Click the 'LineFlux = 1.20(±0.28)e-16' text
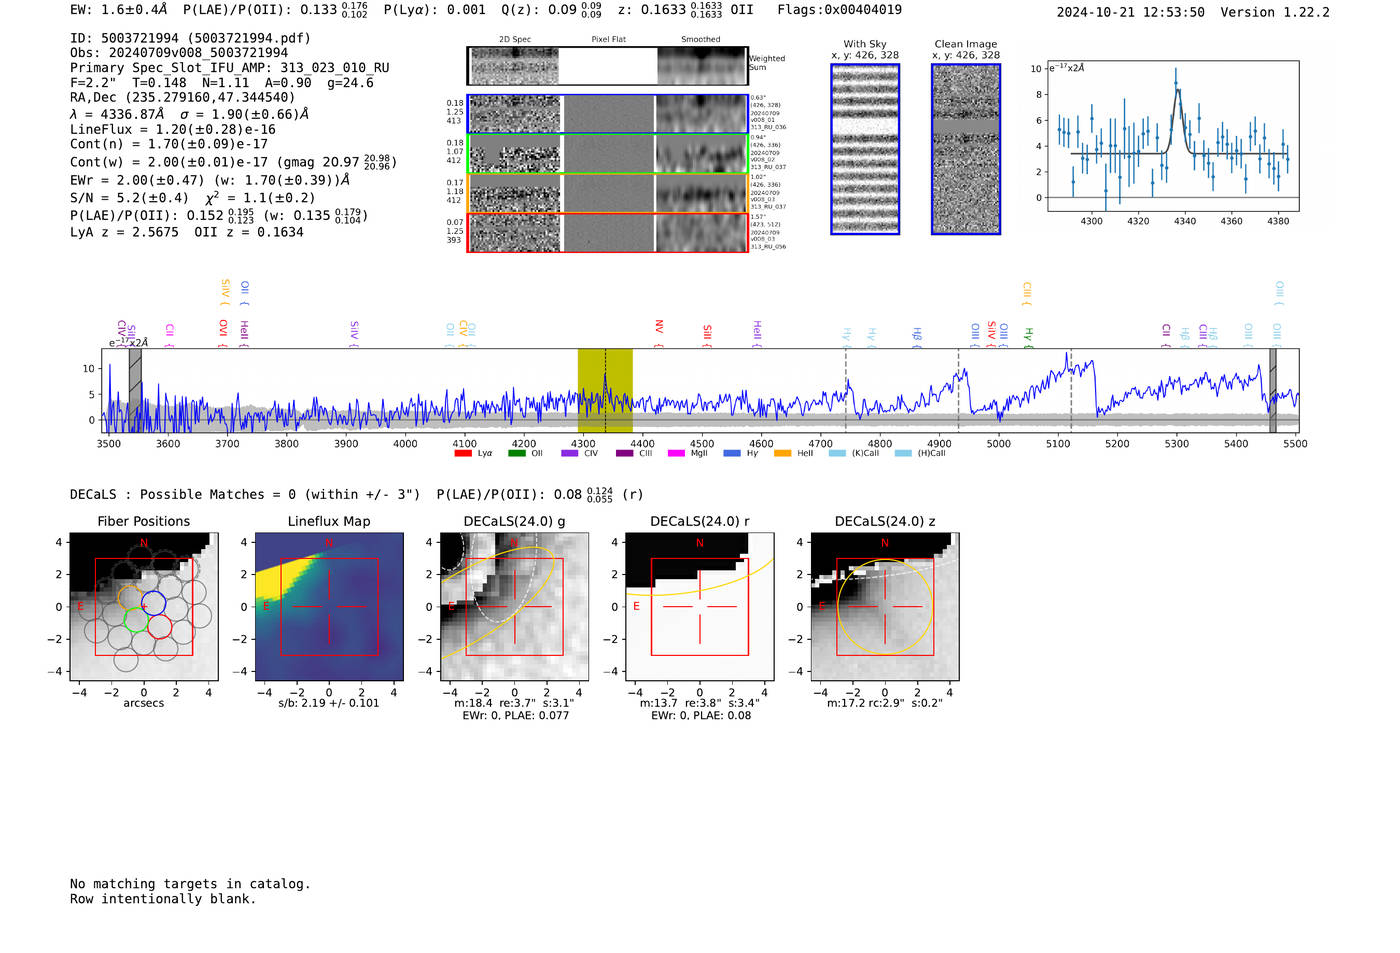The width and height of the screenshot is (1400, 953). point(173,129)
